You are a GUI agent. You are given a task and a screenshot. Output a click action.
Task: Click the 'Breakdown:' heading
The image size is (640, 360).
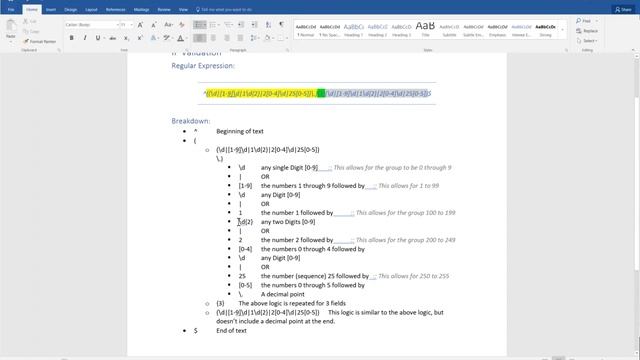[191, 121]
